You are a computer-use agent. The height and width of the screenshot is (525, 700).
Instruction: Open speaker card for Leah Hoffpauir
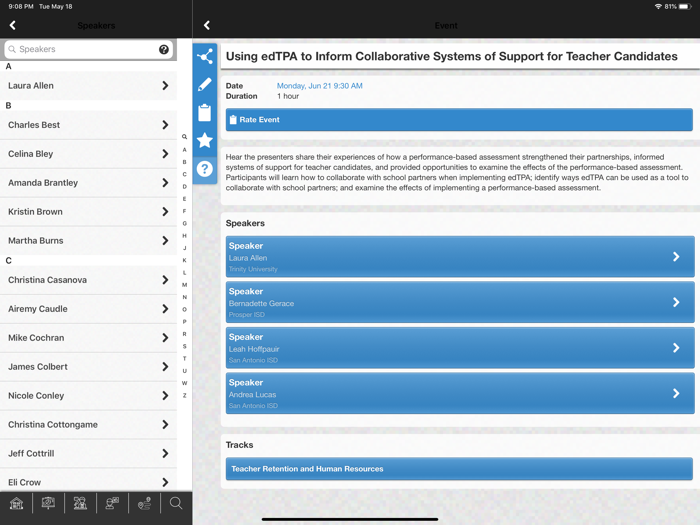click(460, 348)
